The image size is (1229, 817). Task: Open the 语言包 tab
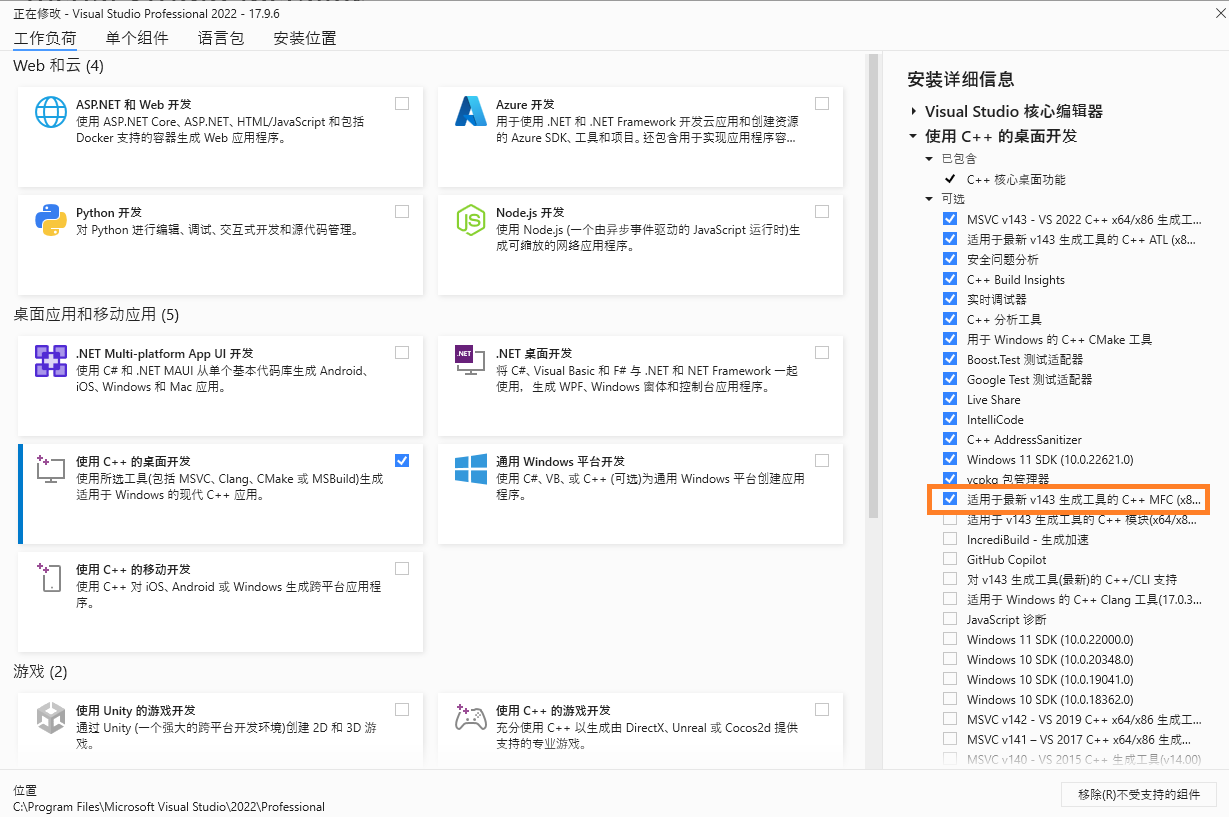point(221,38)
